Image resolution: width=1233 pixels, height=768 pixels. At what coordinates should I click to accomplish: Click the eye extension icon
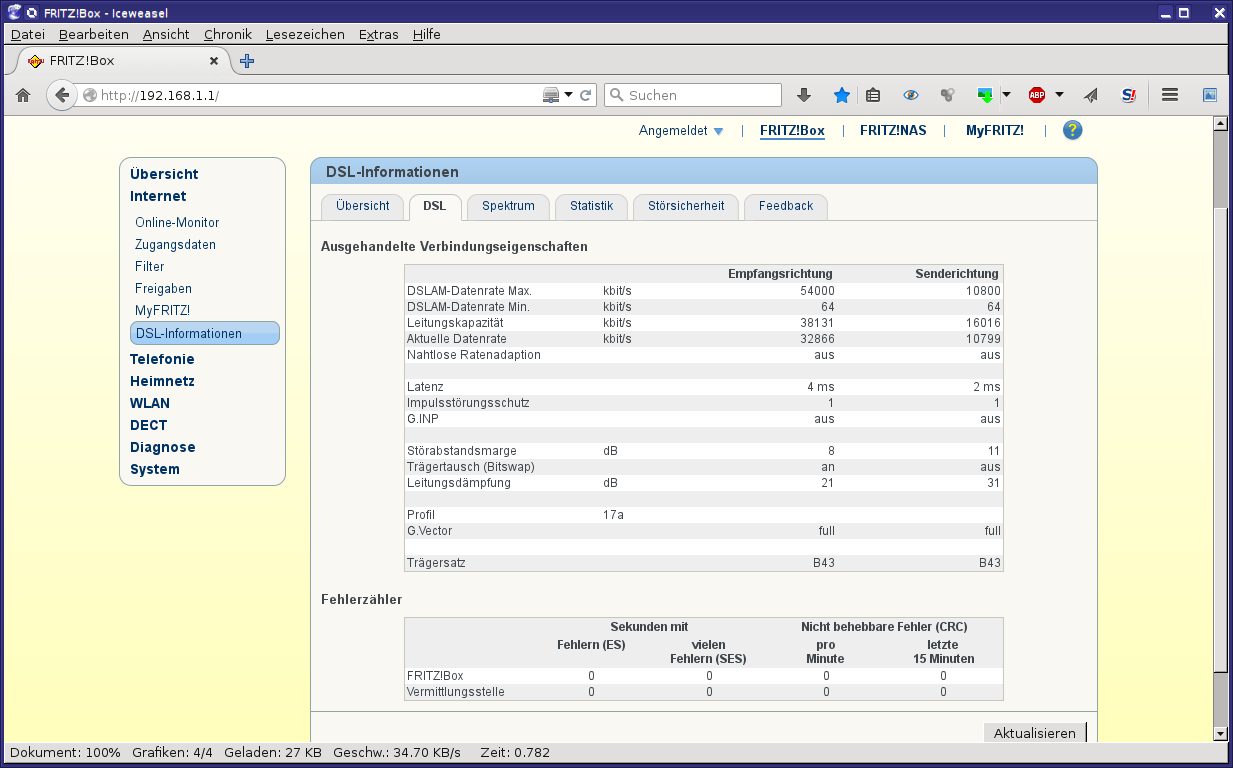click(x=910, y=95)
